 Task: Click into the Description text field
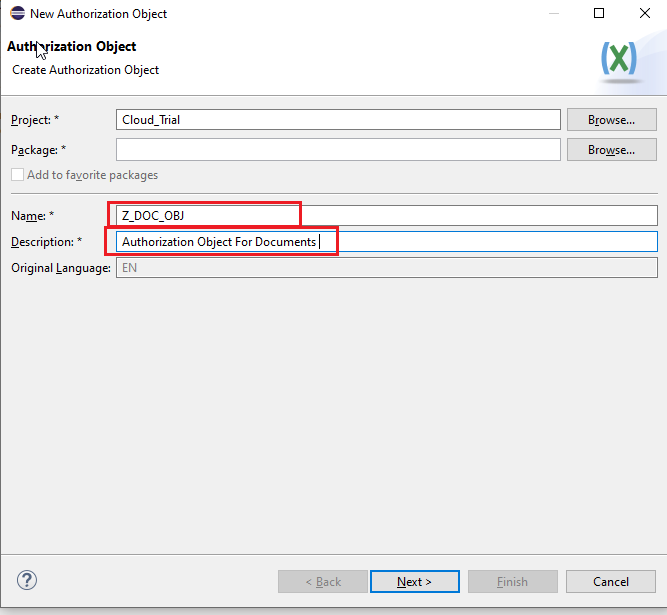[386, 242]
